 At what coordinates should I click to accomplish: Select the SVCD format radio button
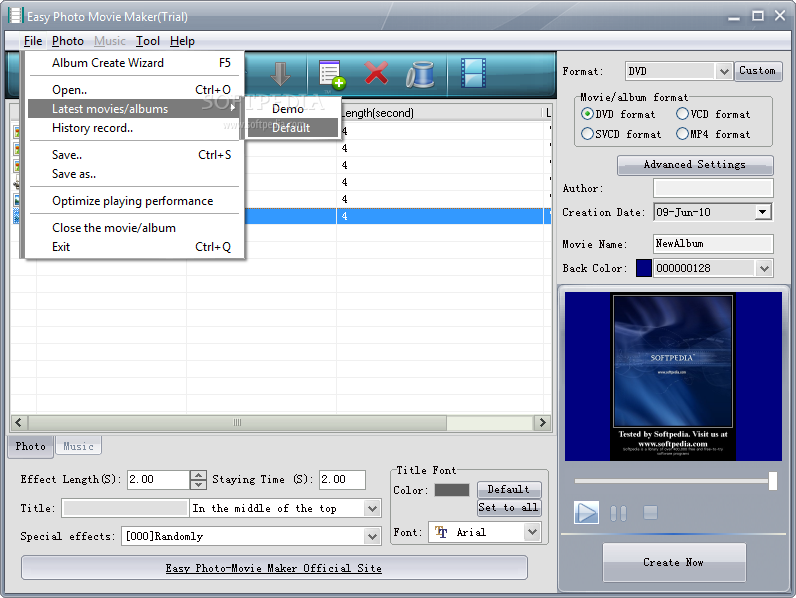[587, 134]
